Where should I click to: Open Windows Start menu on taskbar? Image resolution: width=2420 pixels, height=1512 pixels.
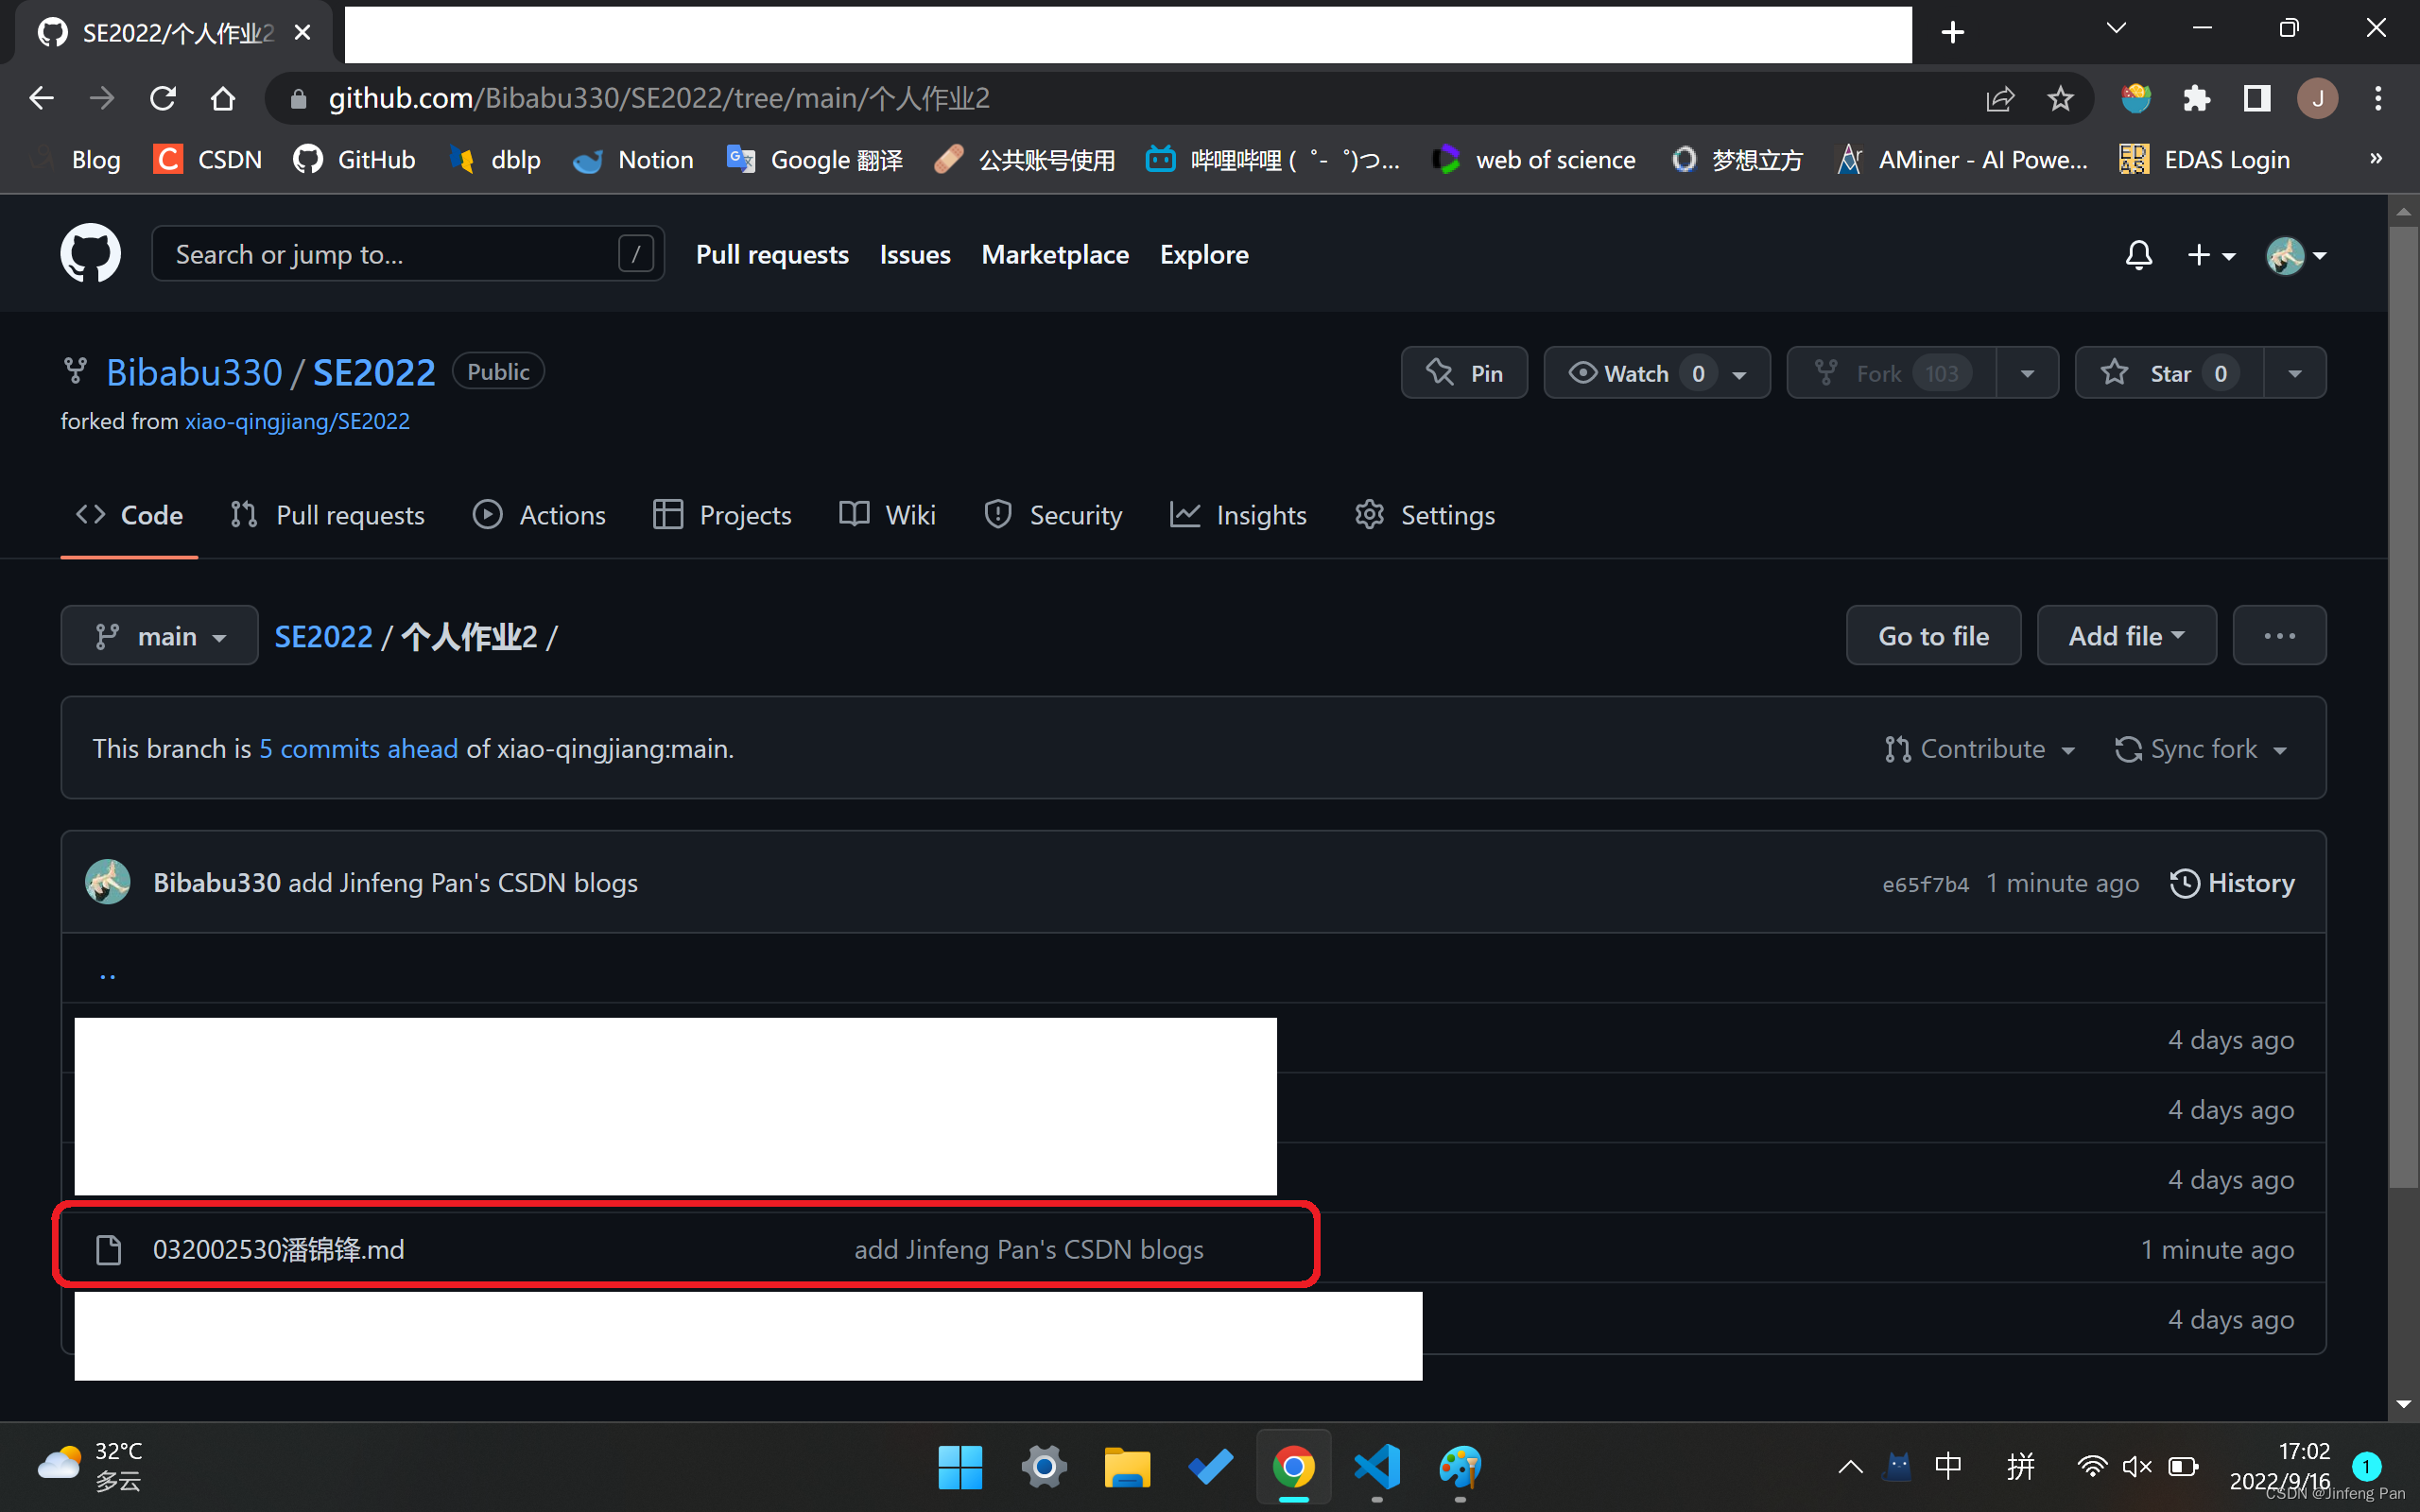(x=960, y=1467)
